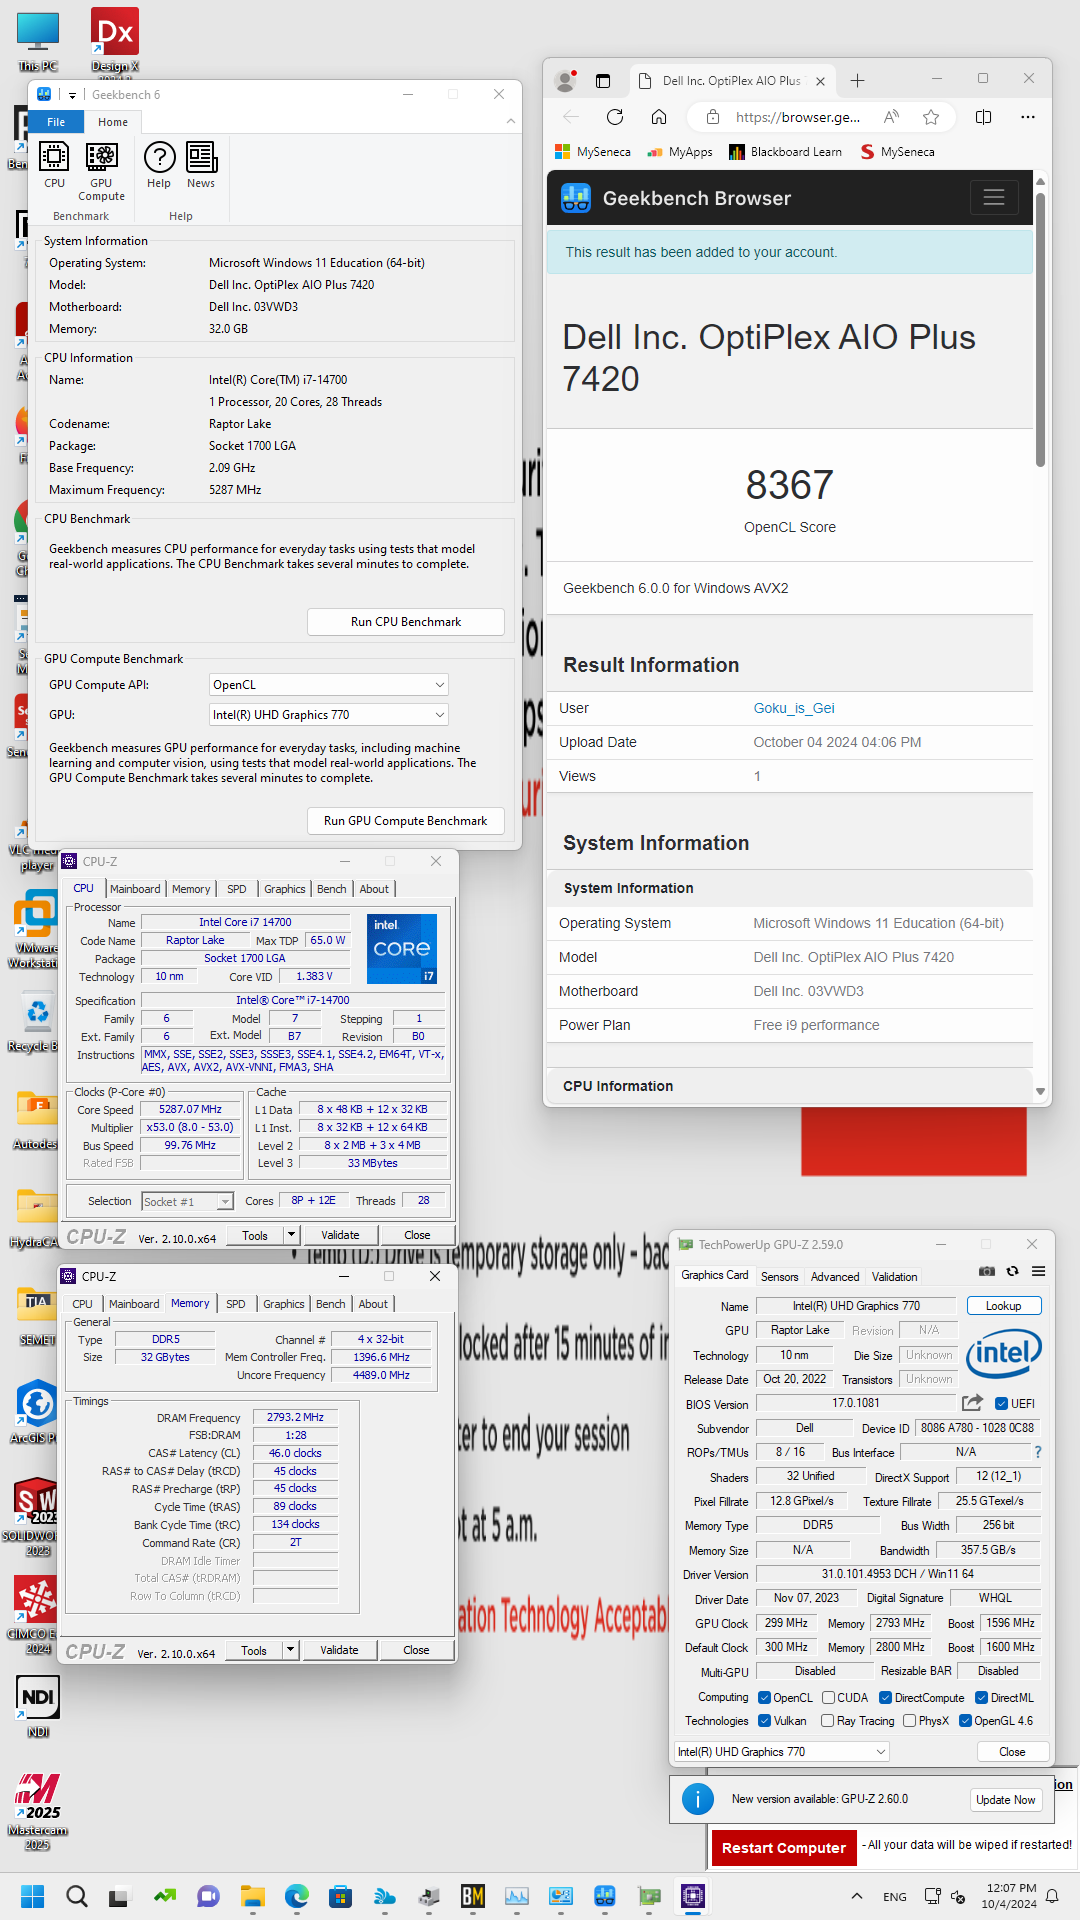The image size is (1080, 1920).
Task: Click the browser address bar
Action: (797, 117)
